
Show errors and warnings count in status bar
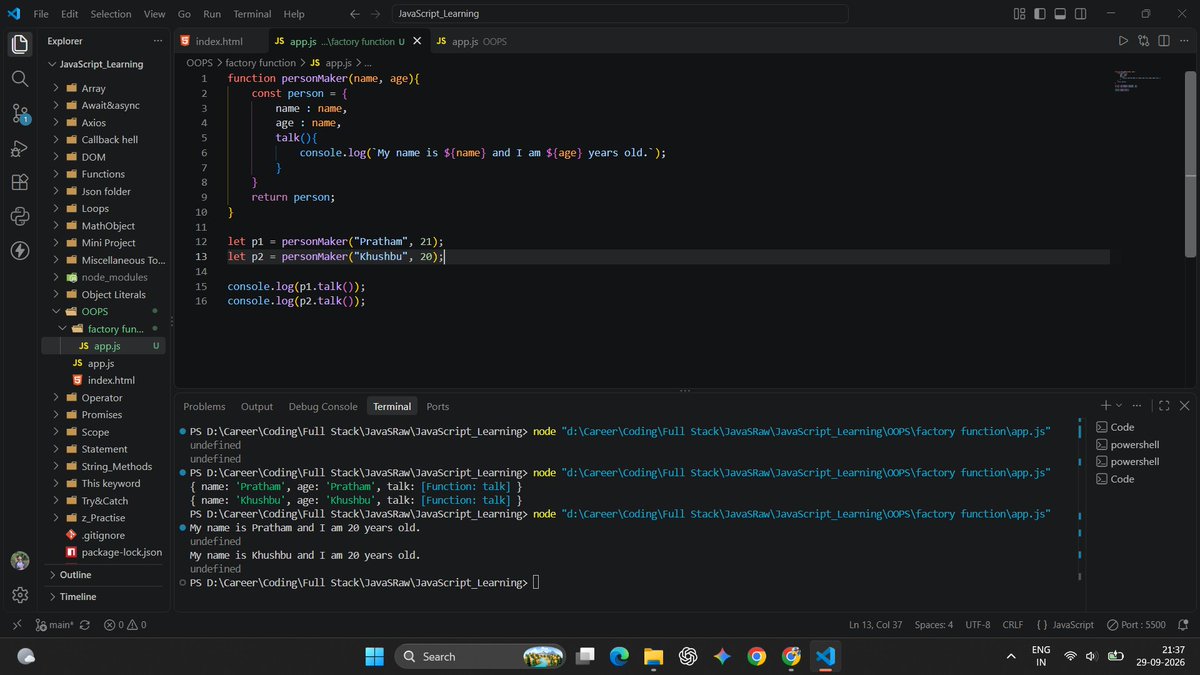(x=125, y=624)
